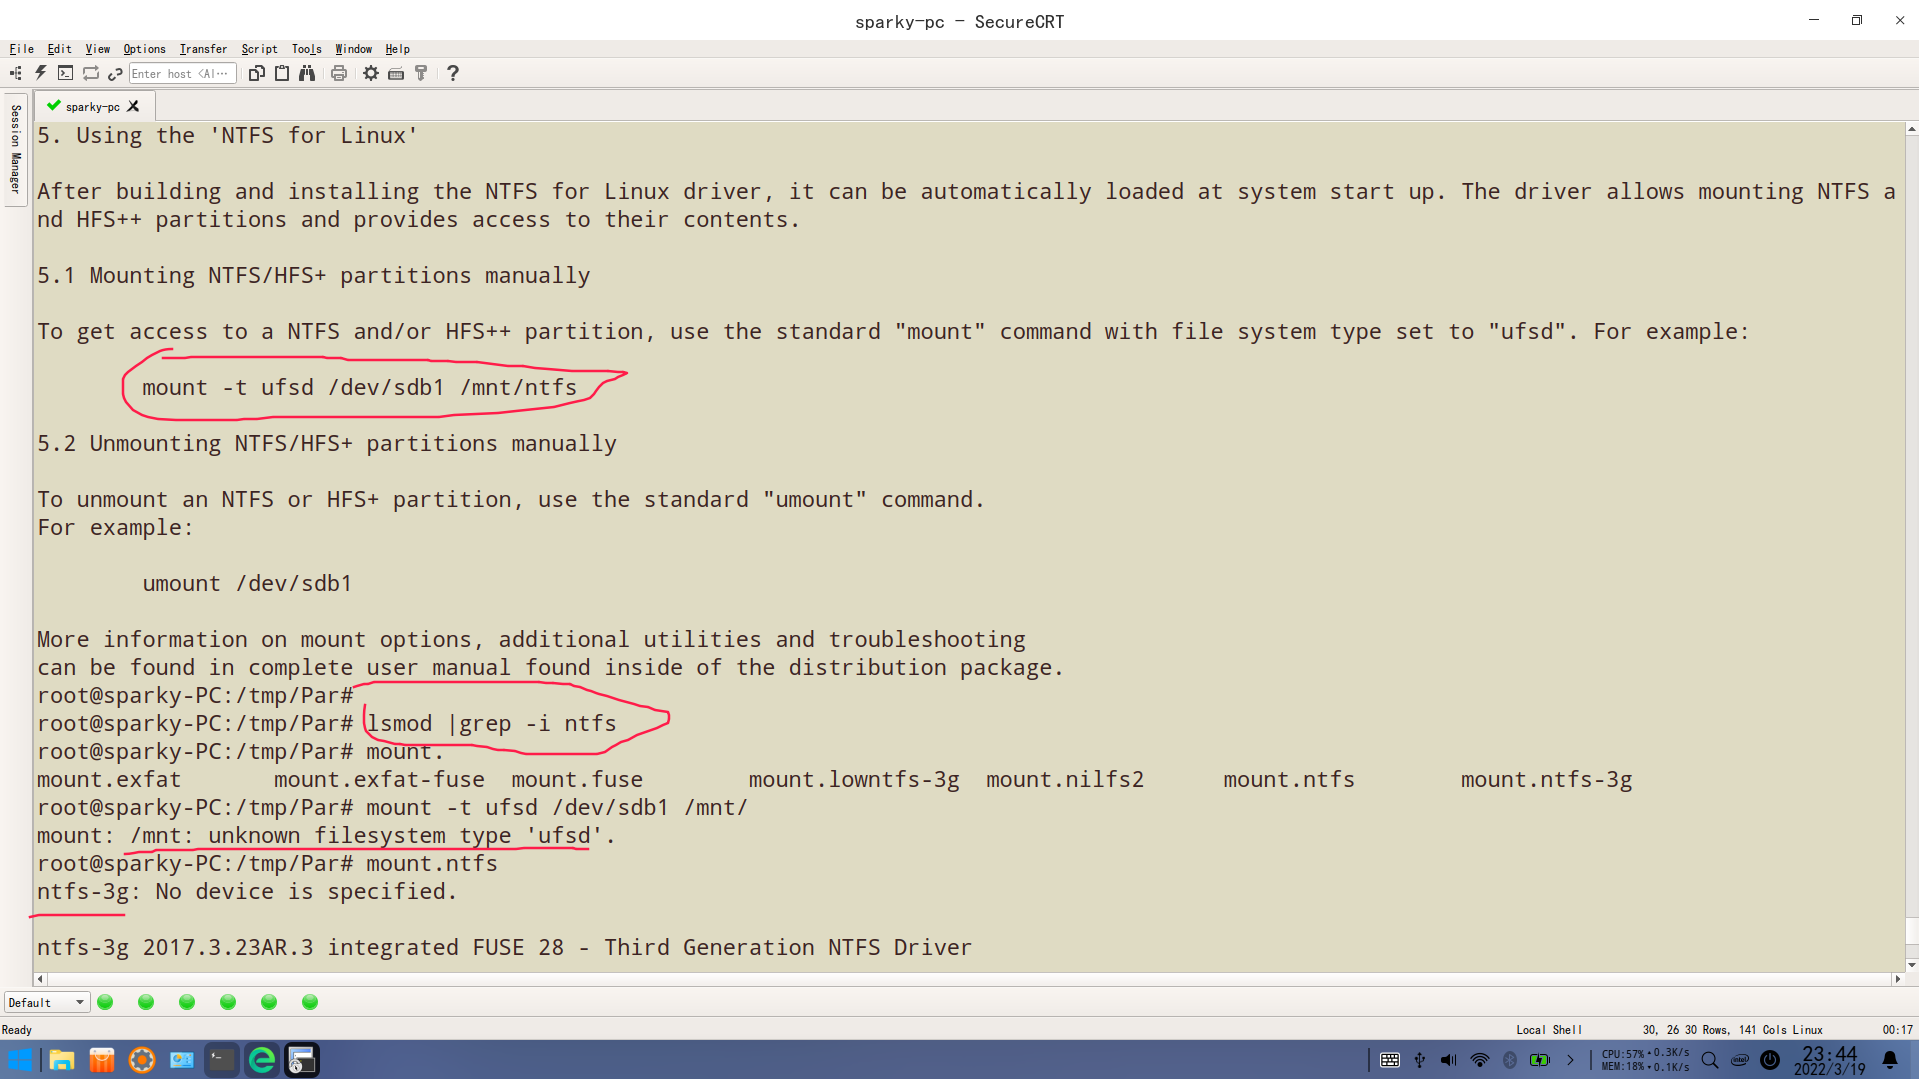
Task: Click the battery tray icon
Action: 1540,1060
